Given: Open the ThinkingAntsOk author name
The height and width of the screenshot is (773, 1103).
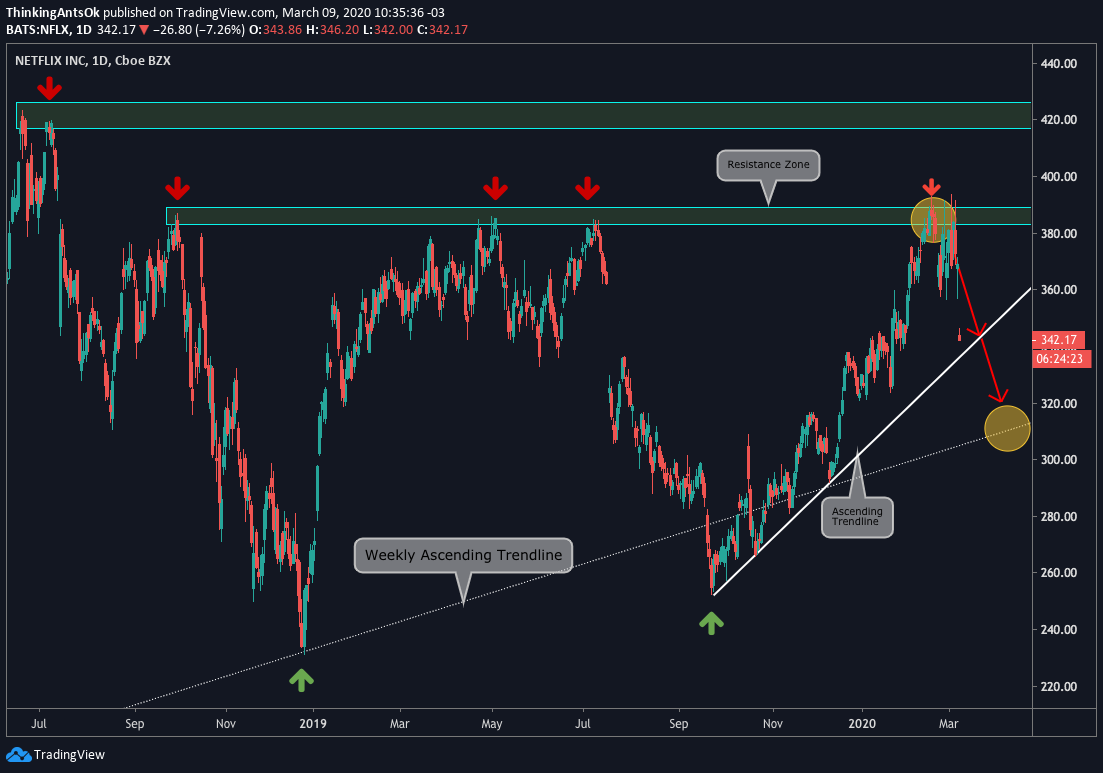Looking at the screenshot, I should 53,13.
